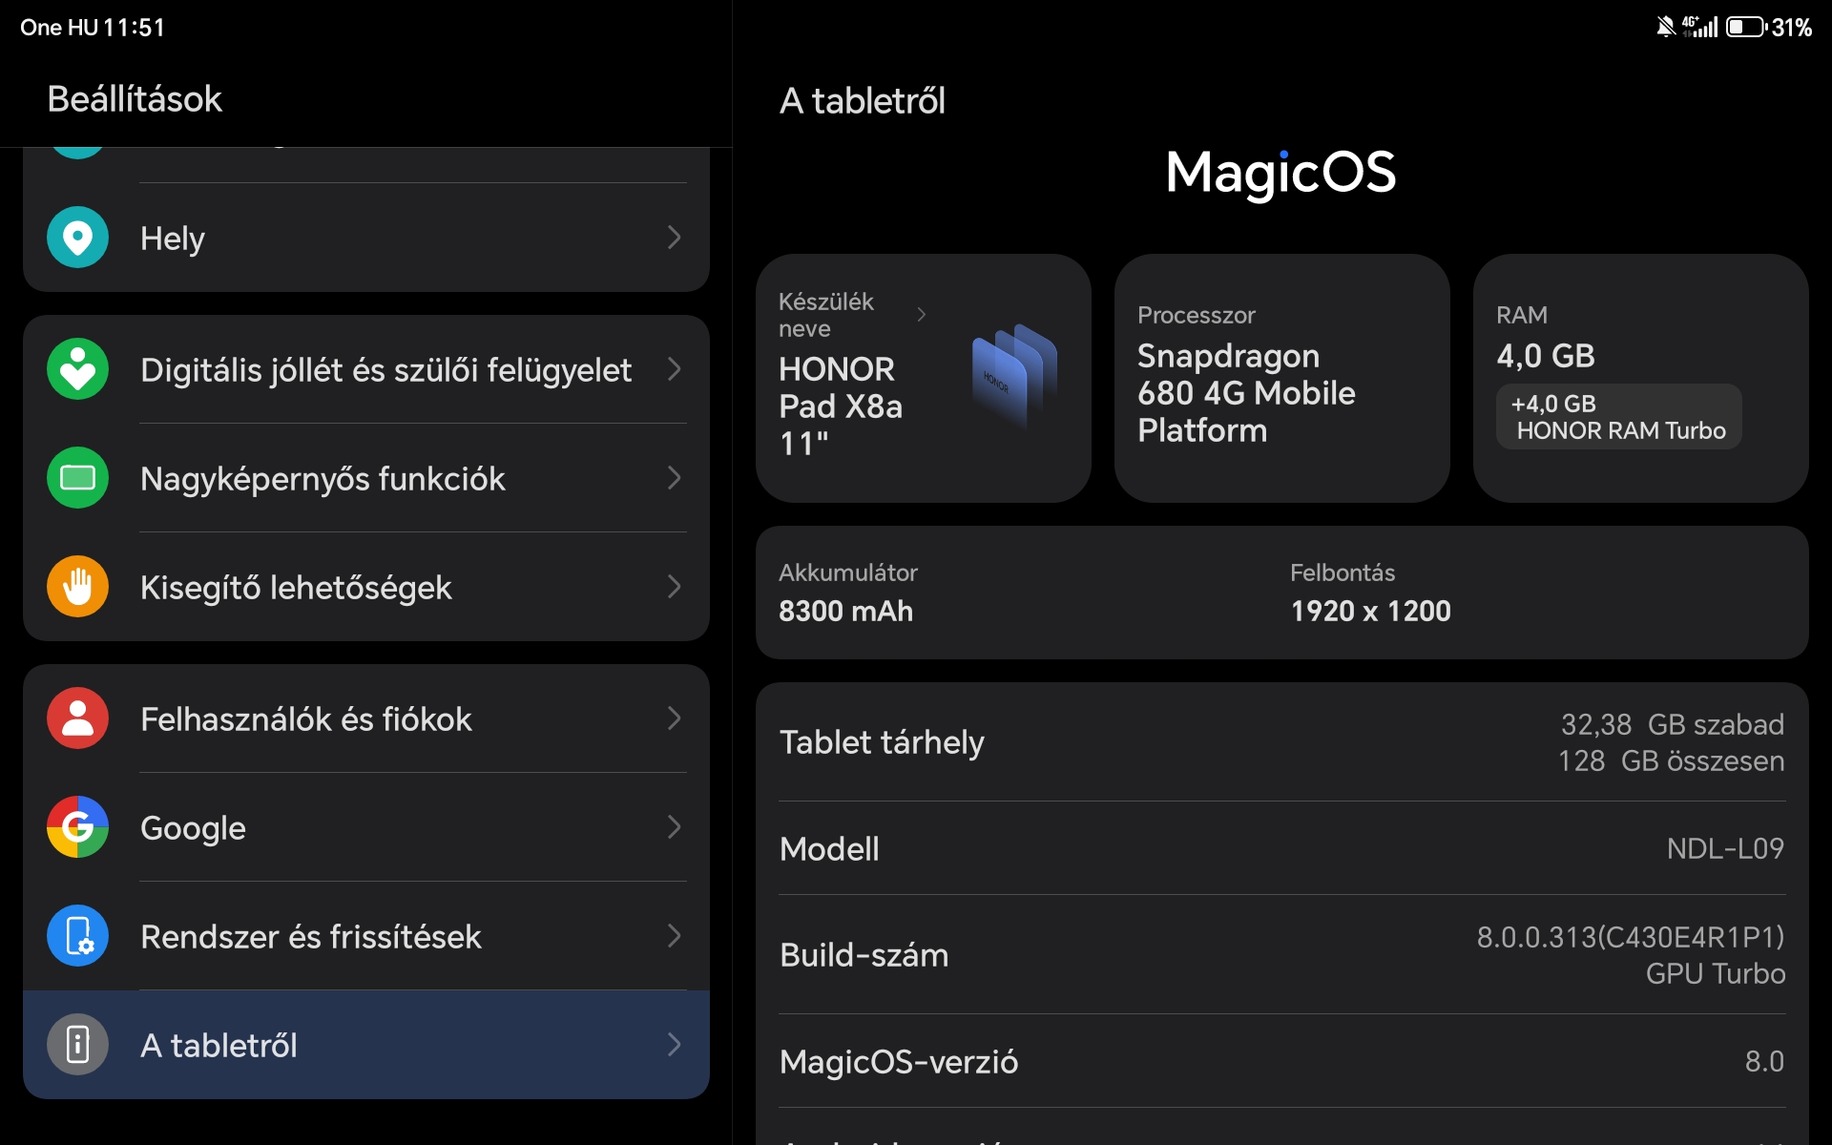This screenshot has width=1832, height=1145.
Task: Tap the Rendszer és frissítések icon
Action: tap(78, 936)
